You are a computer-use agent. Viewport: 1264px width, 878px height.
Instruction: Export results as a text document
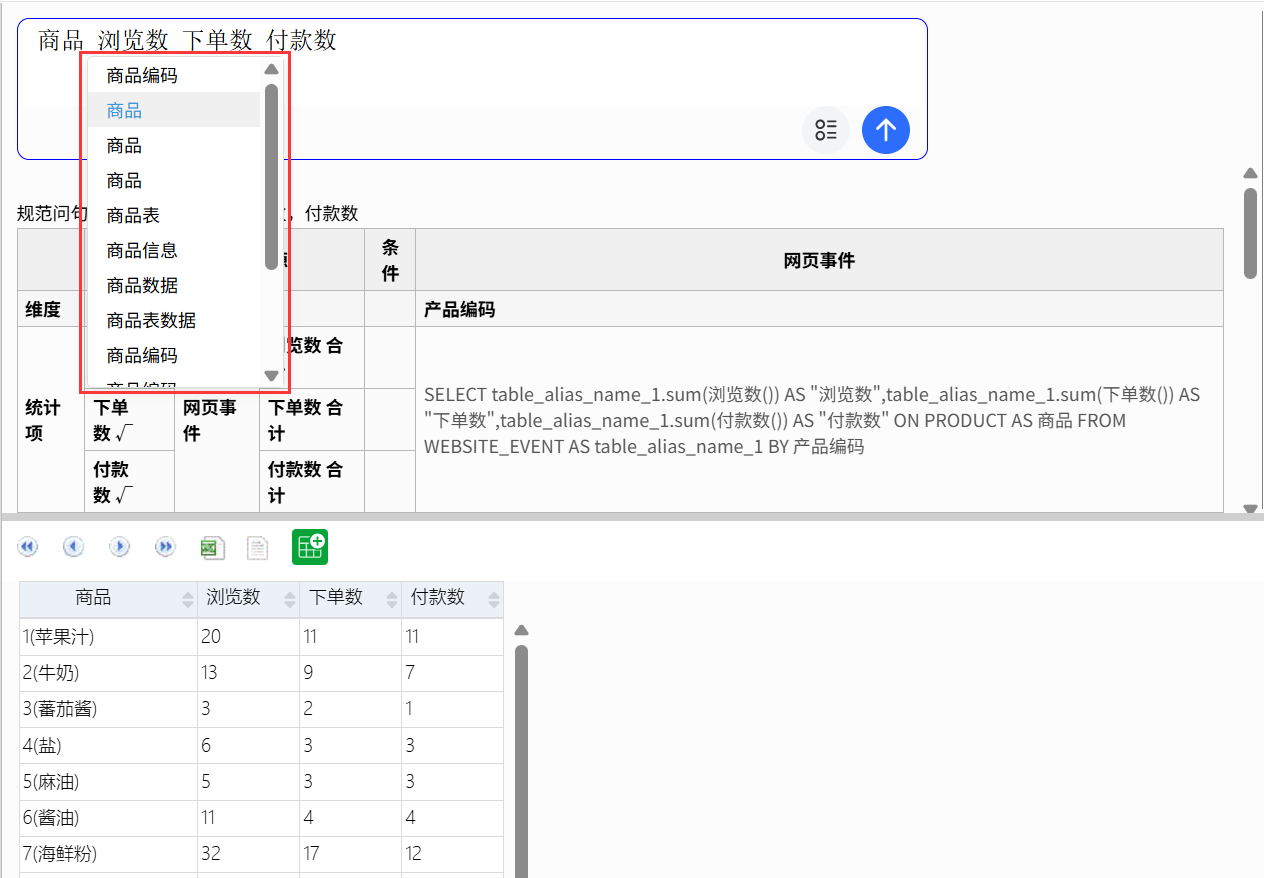(x=258, y=547)
